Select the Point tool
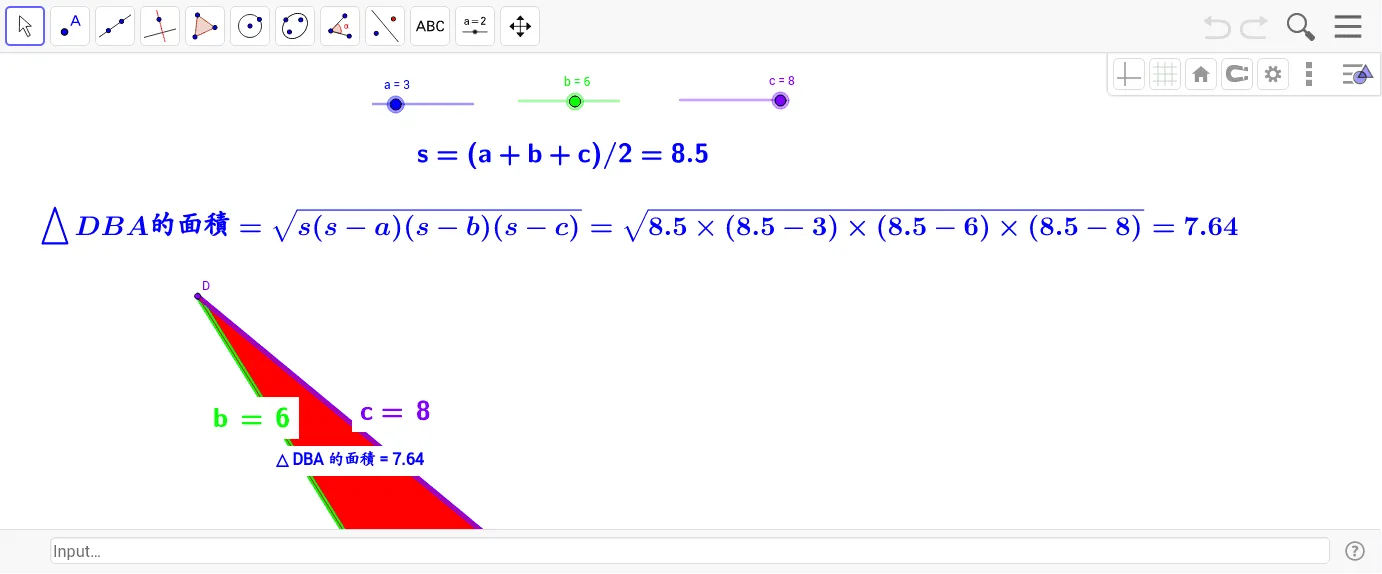 point(70,26)
